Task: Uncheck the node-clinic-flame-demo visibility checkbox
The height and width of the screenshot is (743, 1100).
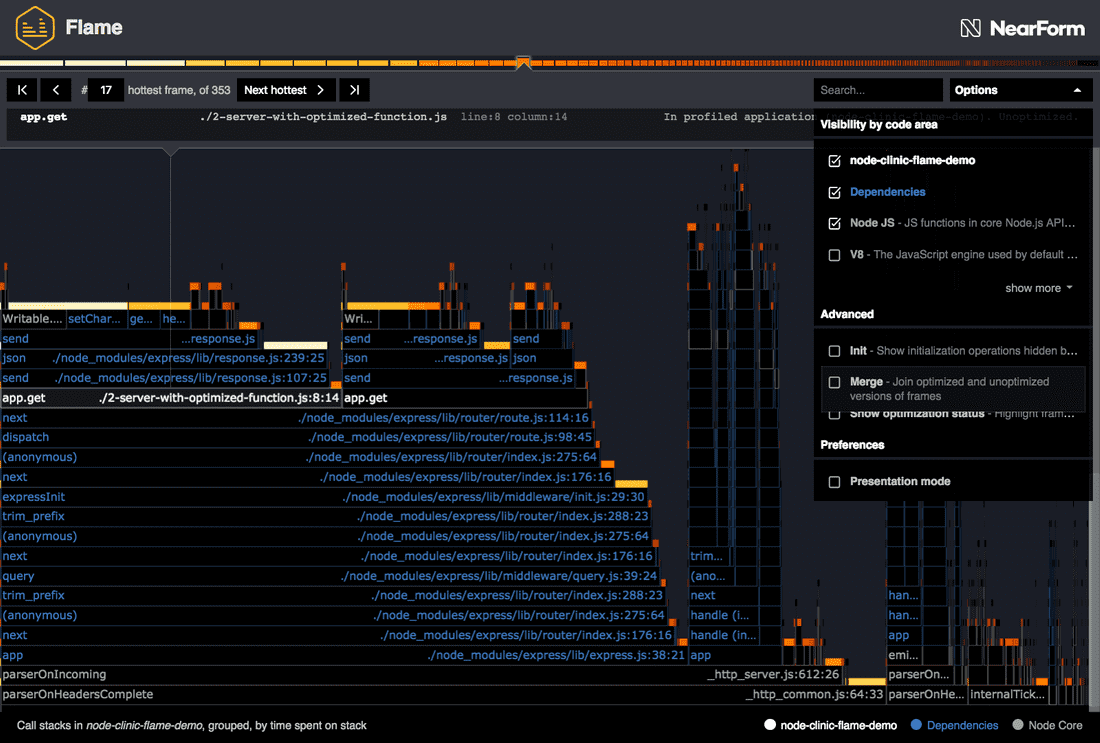Action: pyautogui.click(x=834, y=161)
